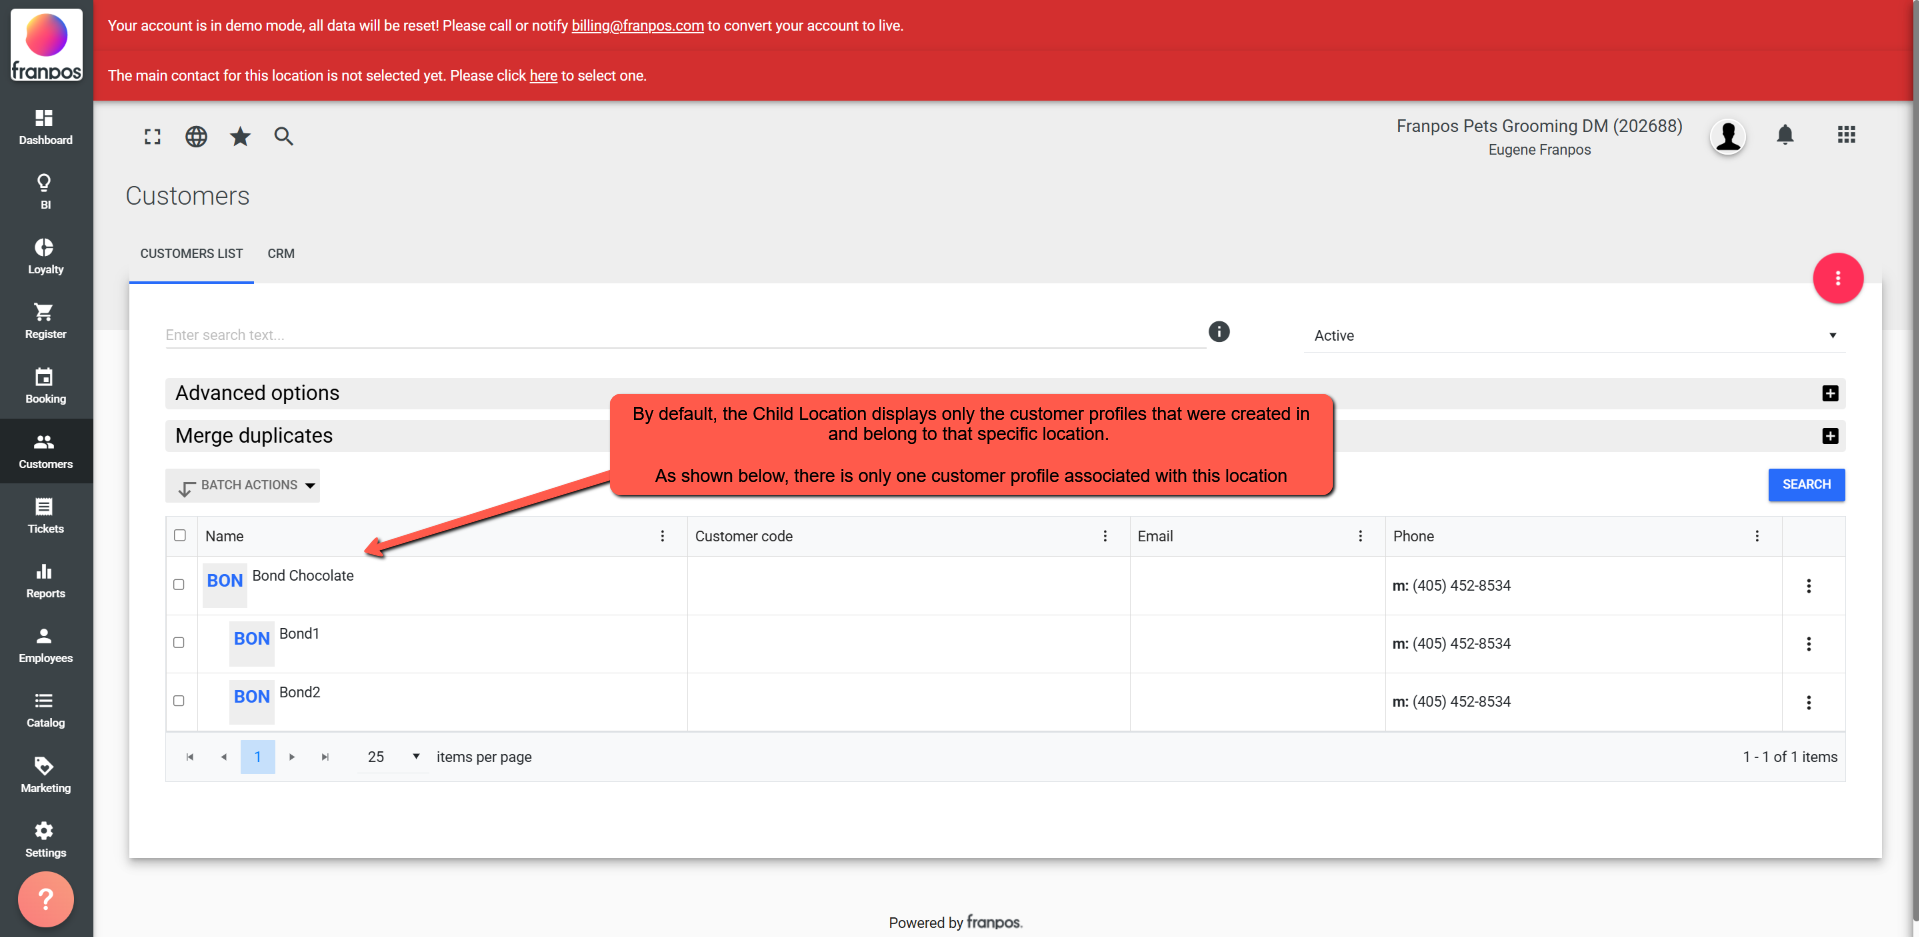Open the BI lightbulb section
This screenshot has width=1919, height=937.
click(45, 191)
